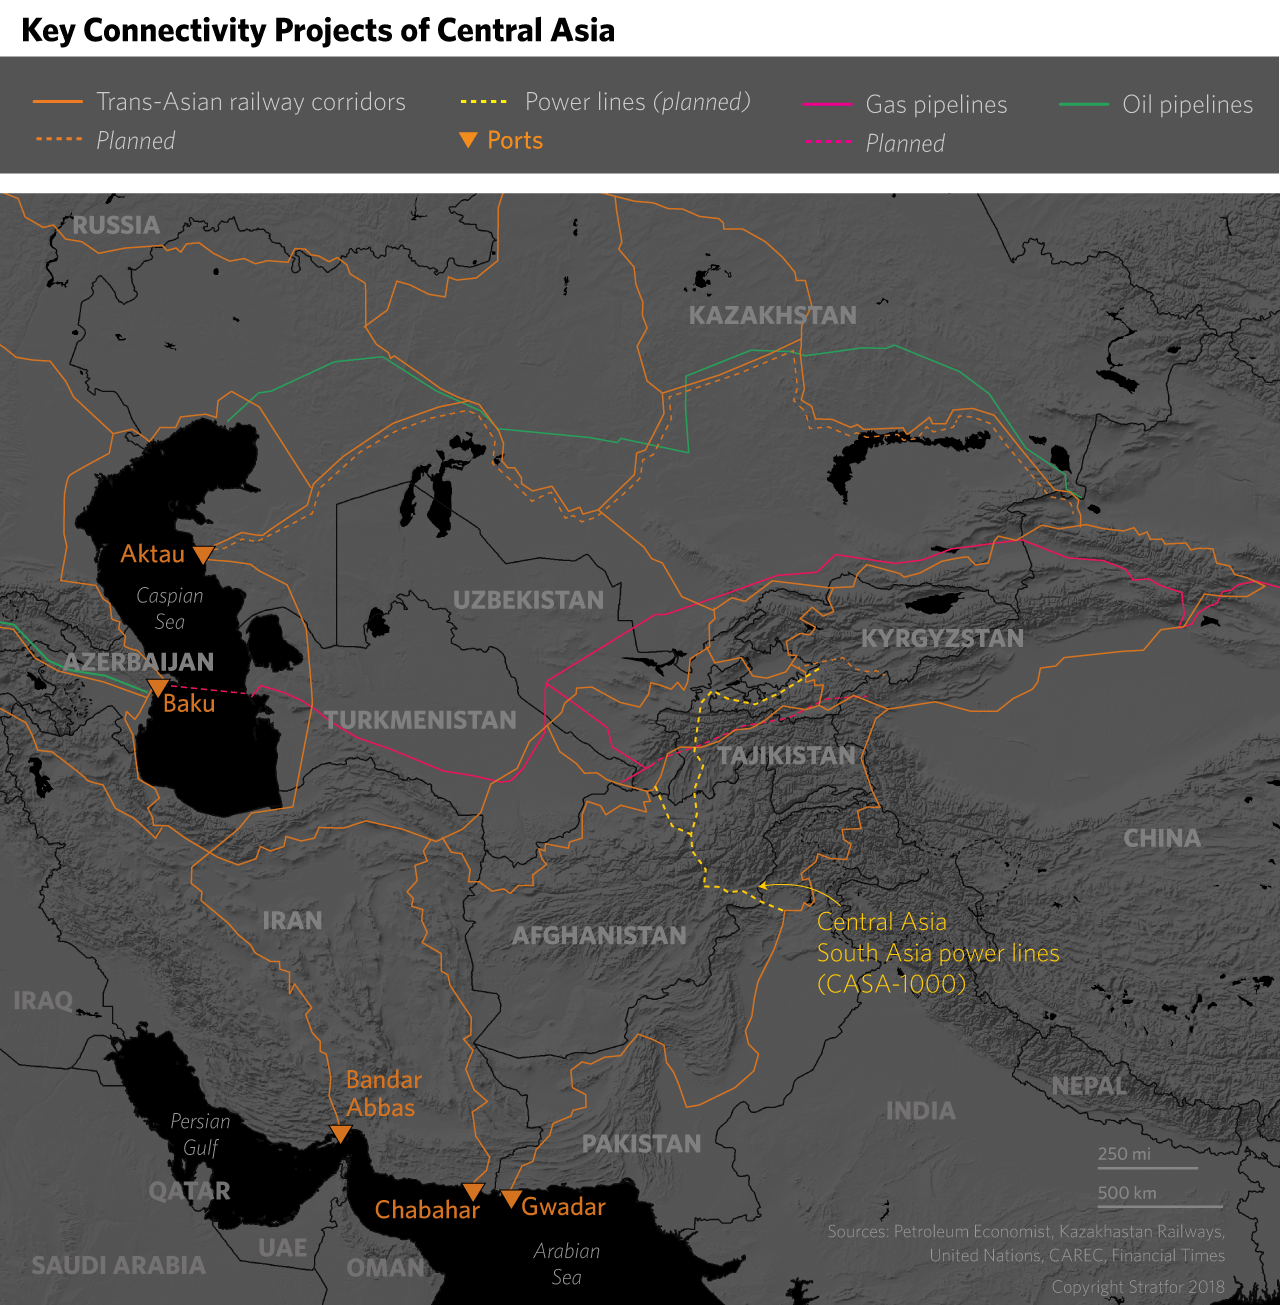Click the CASA-1000 power lines annotation
The image size is (1280, 1305).
pos(938,953)
